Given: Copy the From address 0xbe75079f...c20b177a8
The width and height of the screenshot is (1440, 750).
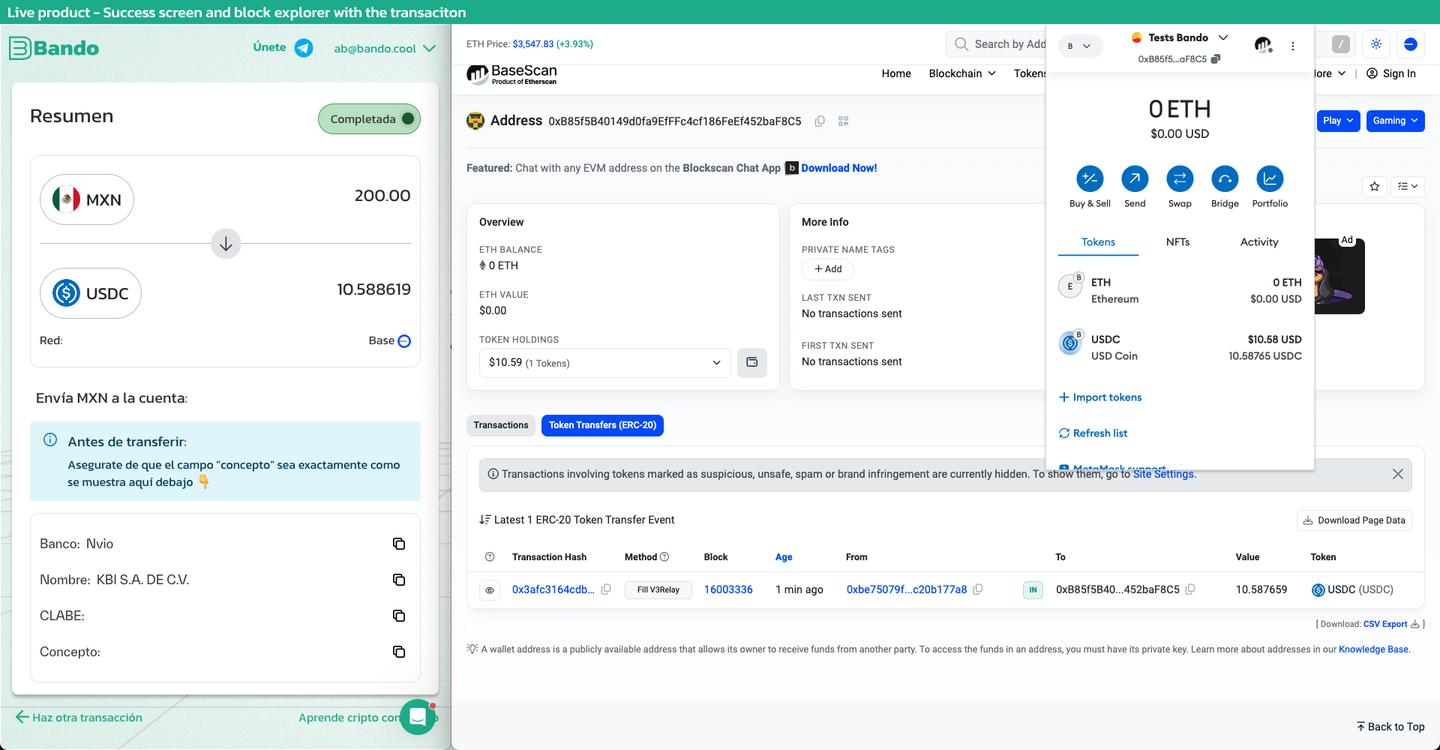Looking at the screenshot, I should [x=978, y=590].
